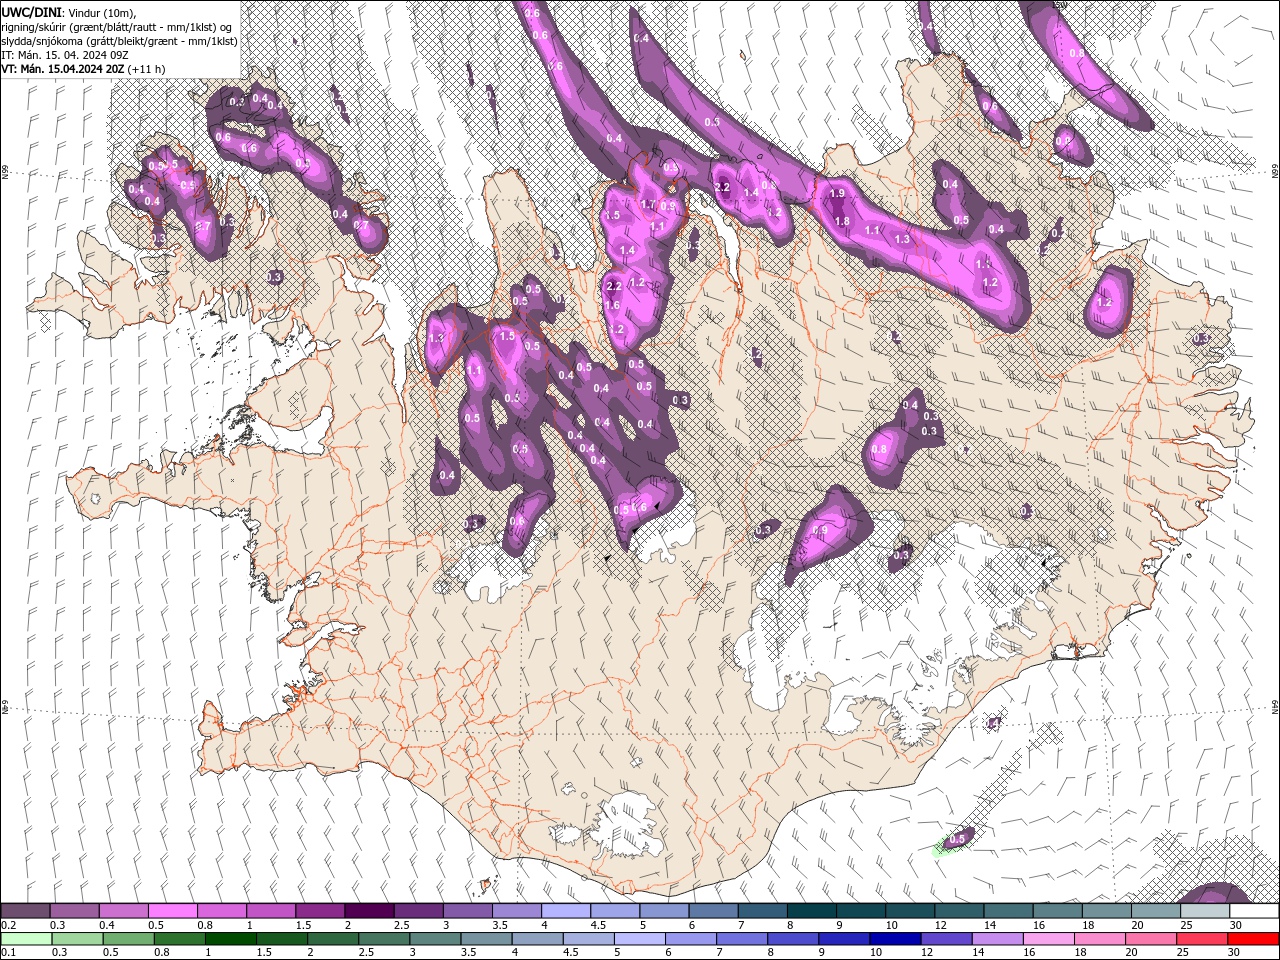Pick the bottom-row violet swatch labeled 14
This screenshot has height=960, width=1280.
(998, 939)
